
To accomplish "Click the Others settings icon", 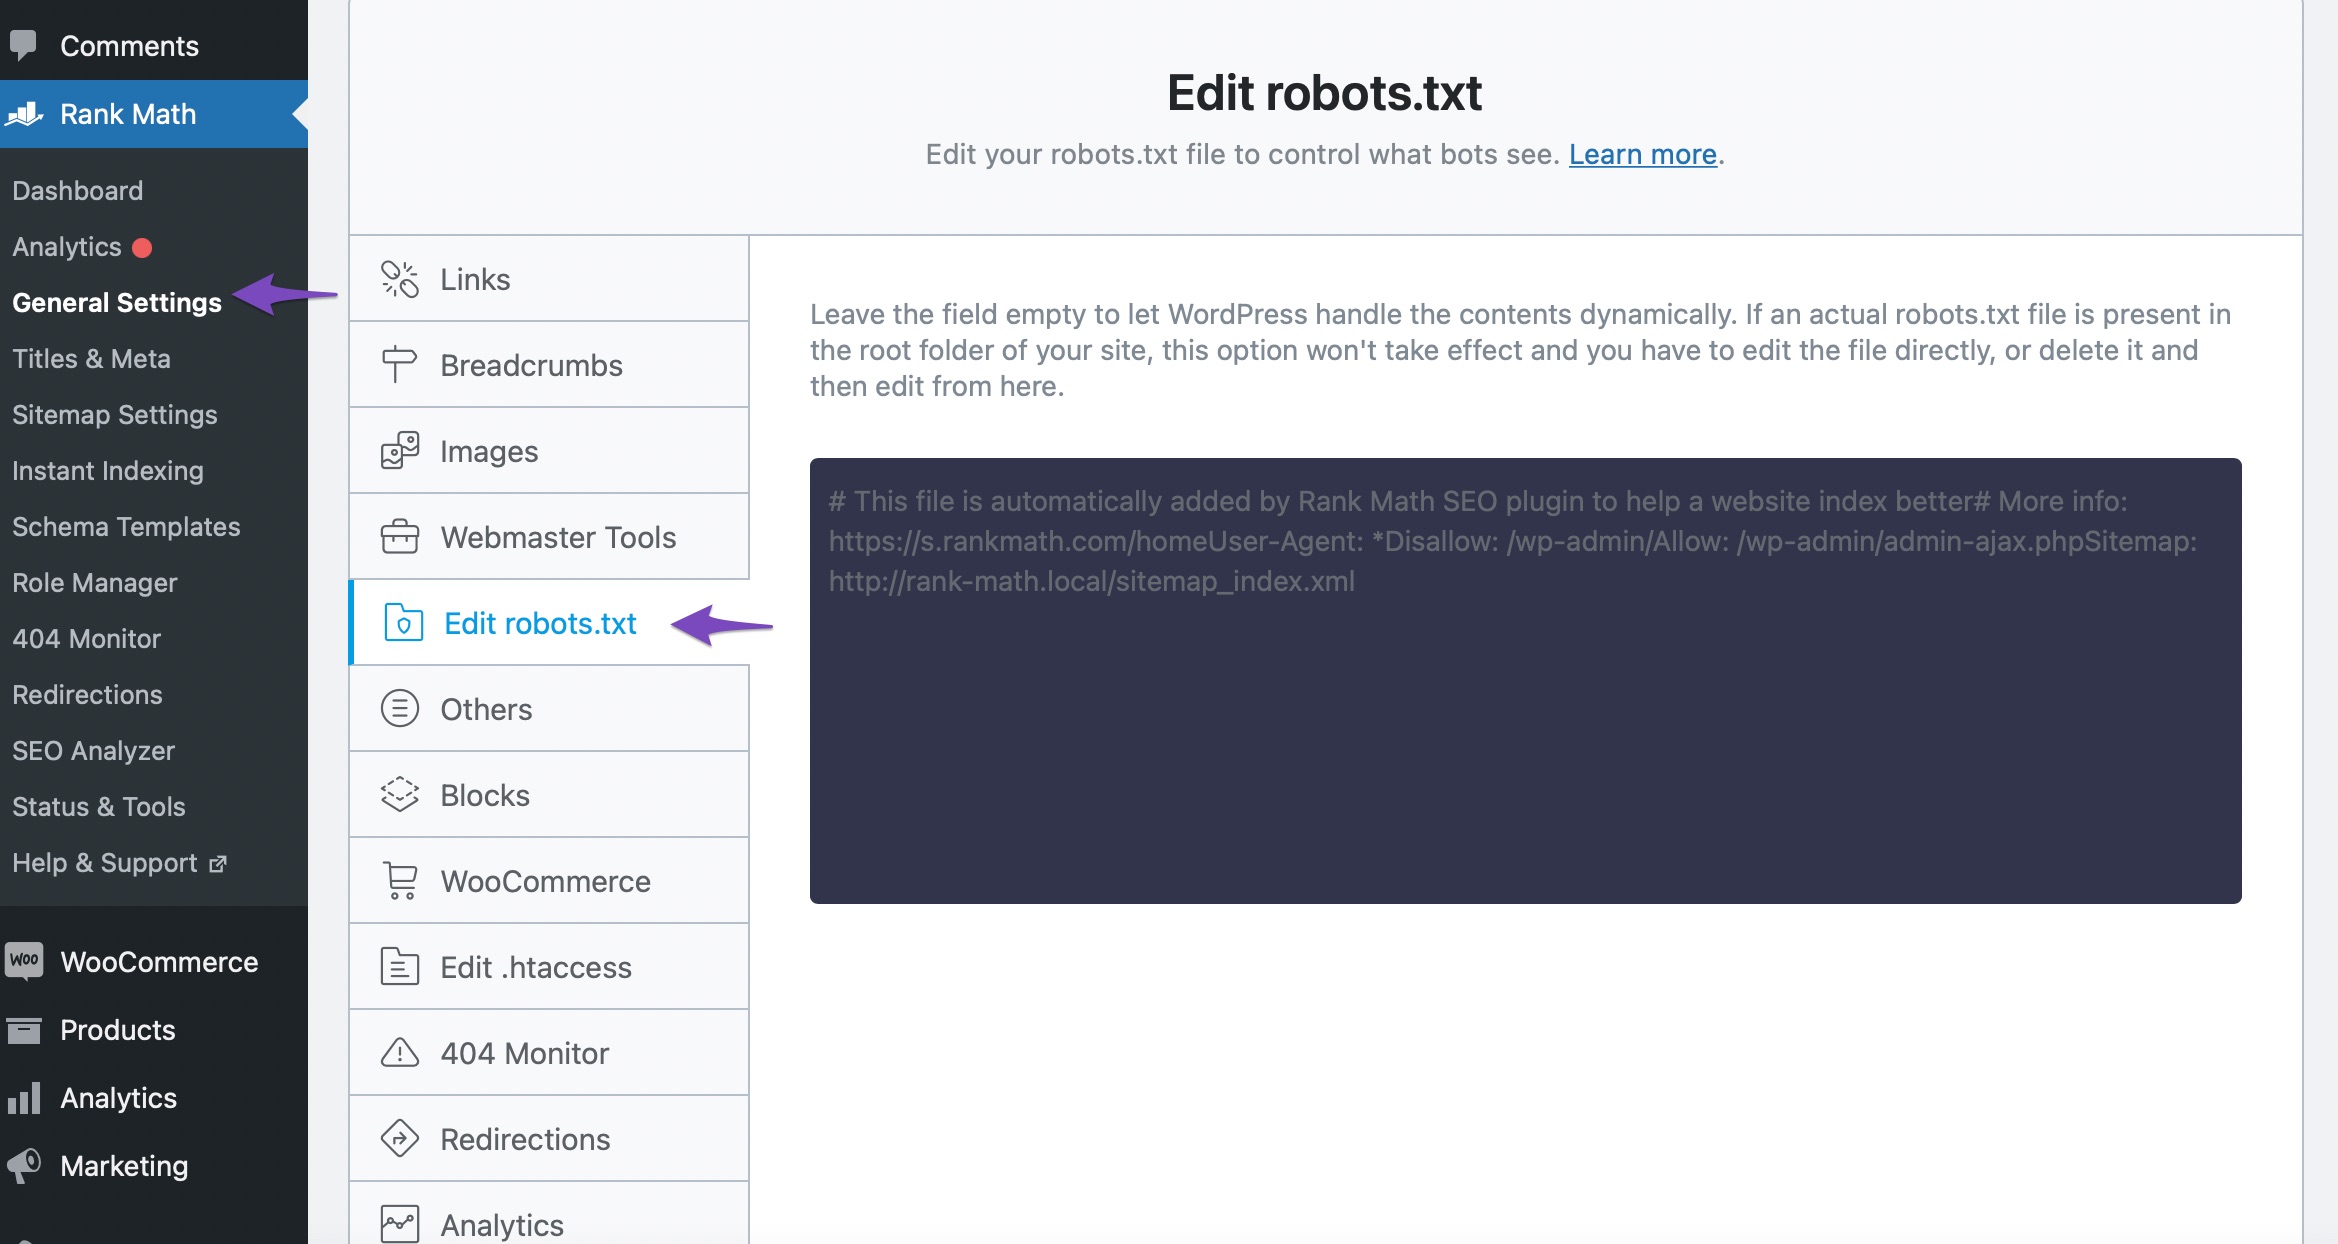I will (x=399, y=708).
